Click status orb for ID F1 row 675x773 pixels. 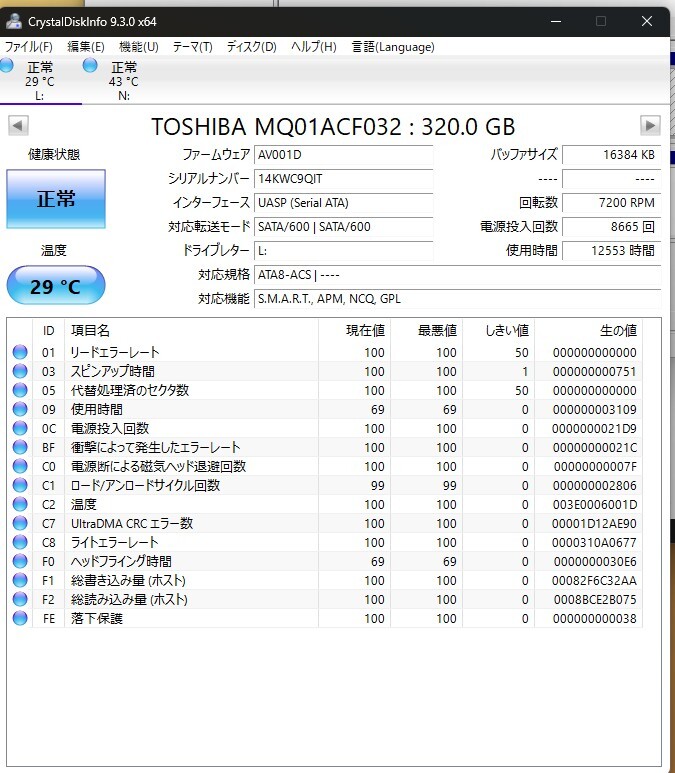tap(20, 580)
